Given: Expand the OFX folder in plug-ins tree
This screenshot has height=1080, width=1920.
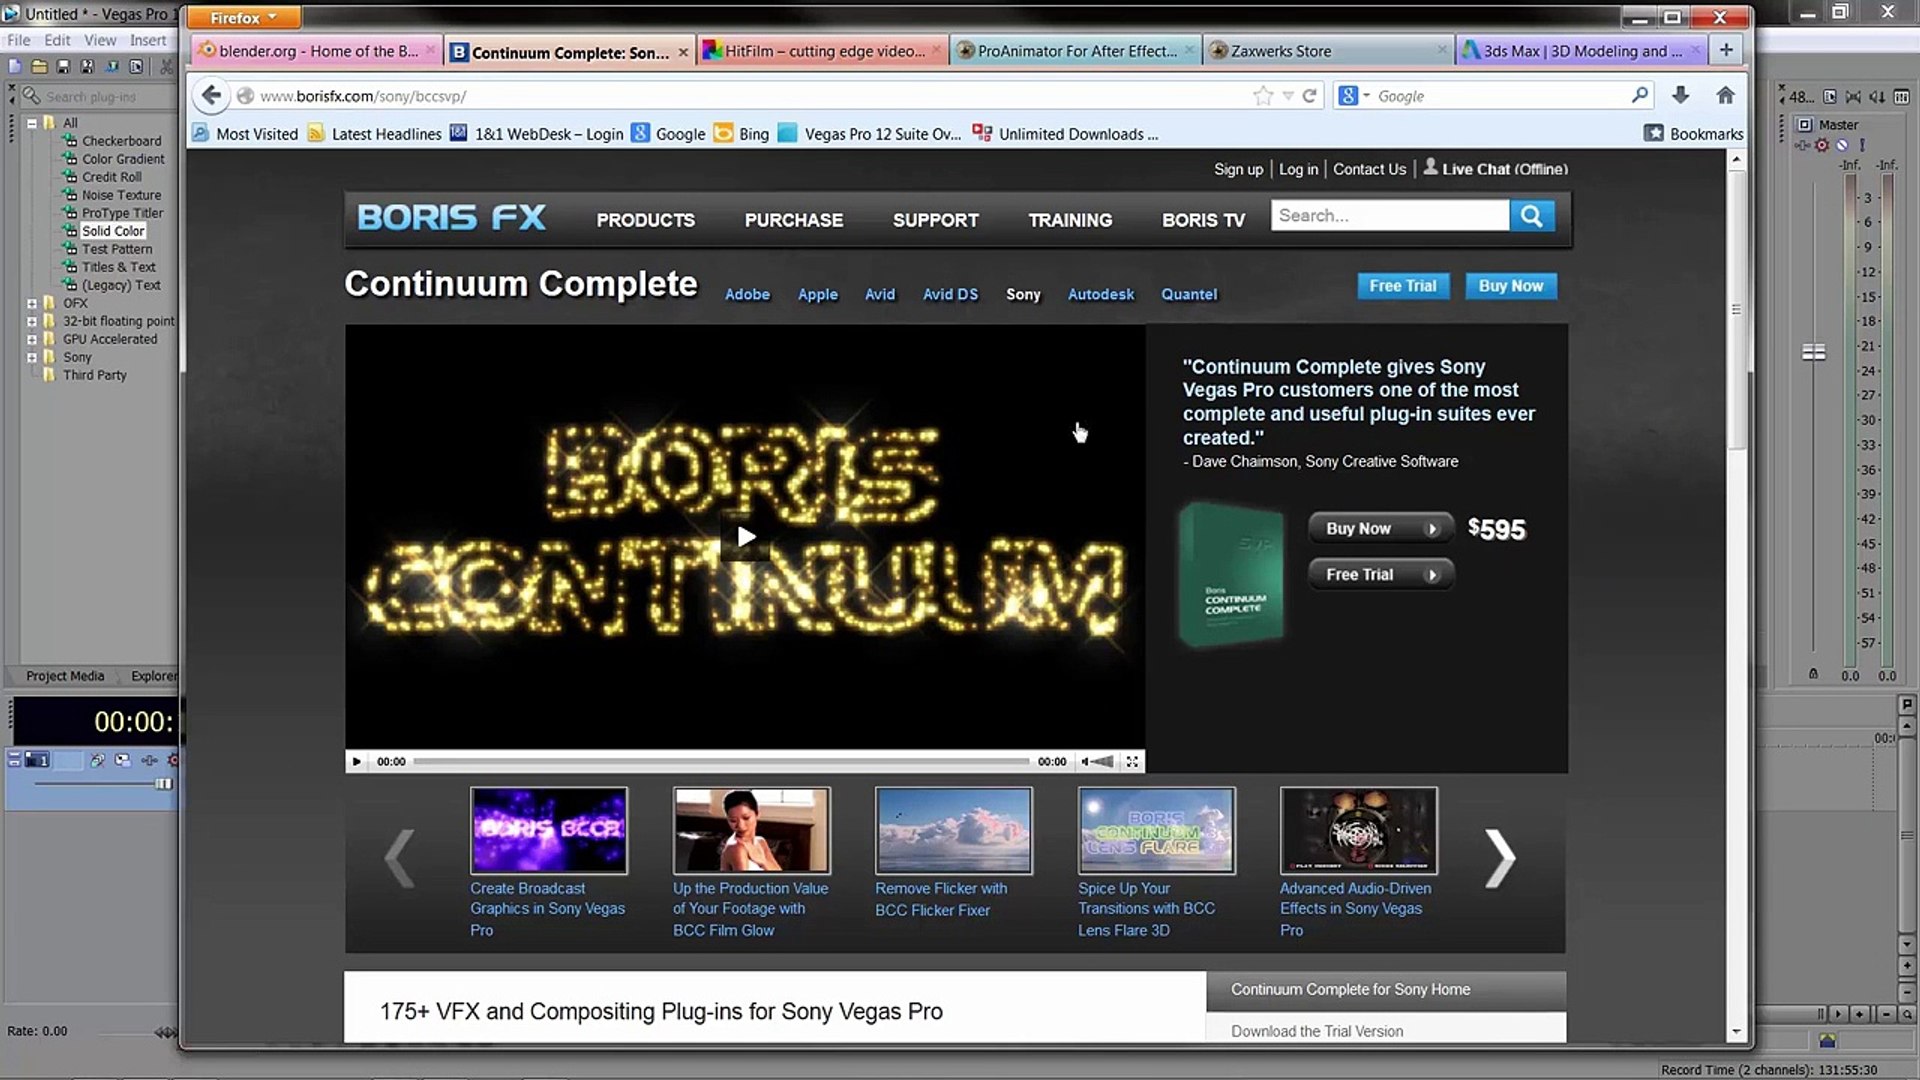Looking at the screenshot, I should 32,303.
